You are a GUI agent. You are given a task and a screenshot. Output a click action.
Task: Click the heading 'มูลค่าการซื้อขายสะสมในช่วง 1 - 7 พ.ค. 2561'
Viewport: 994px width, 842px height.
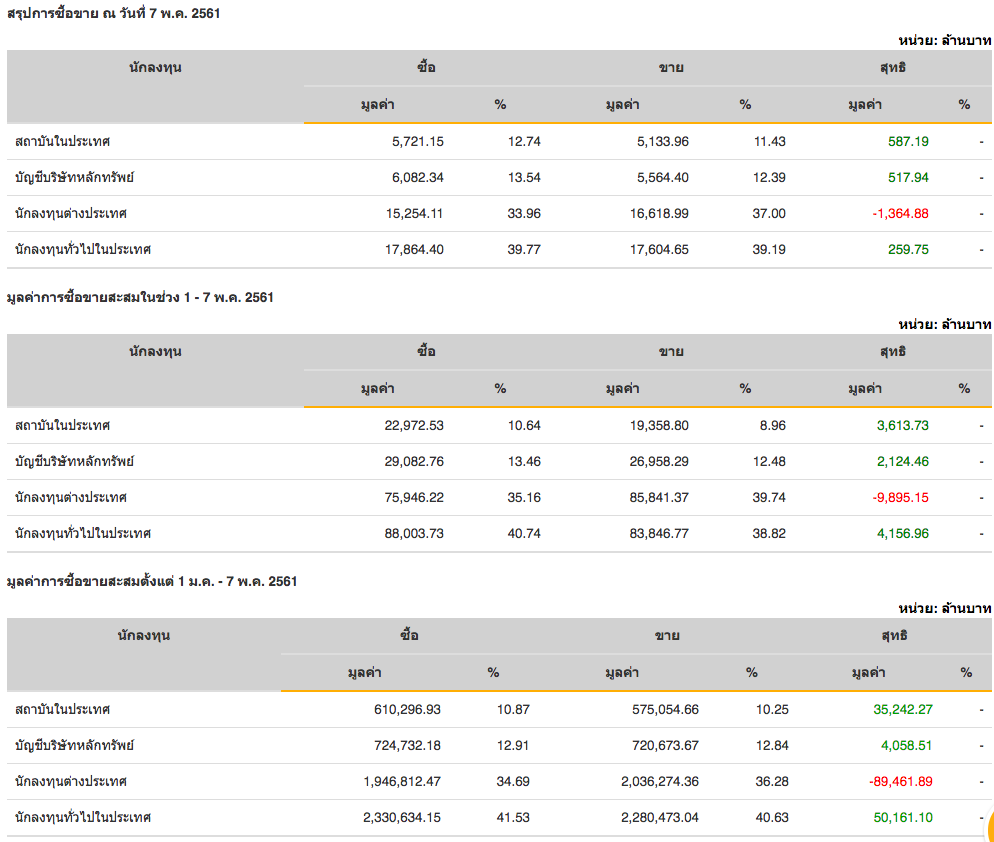(140, 297)
